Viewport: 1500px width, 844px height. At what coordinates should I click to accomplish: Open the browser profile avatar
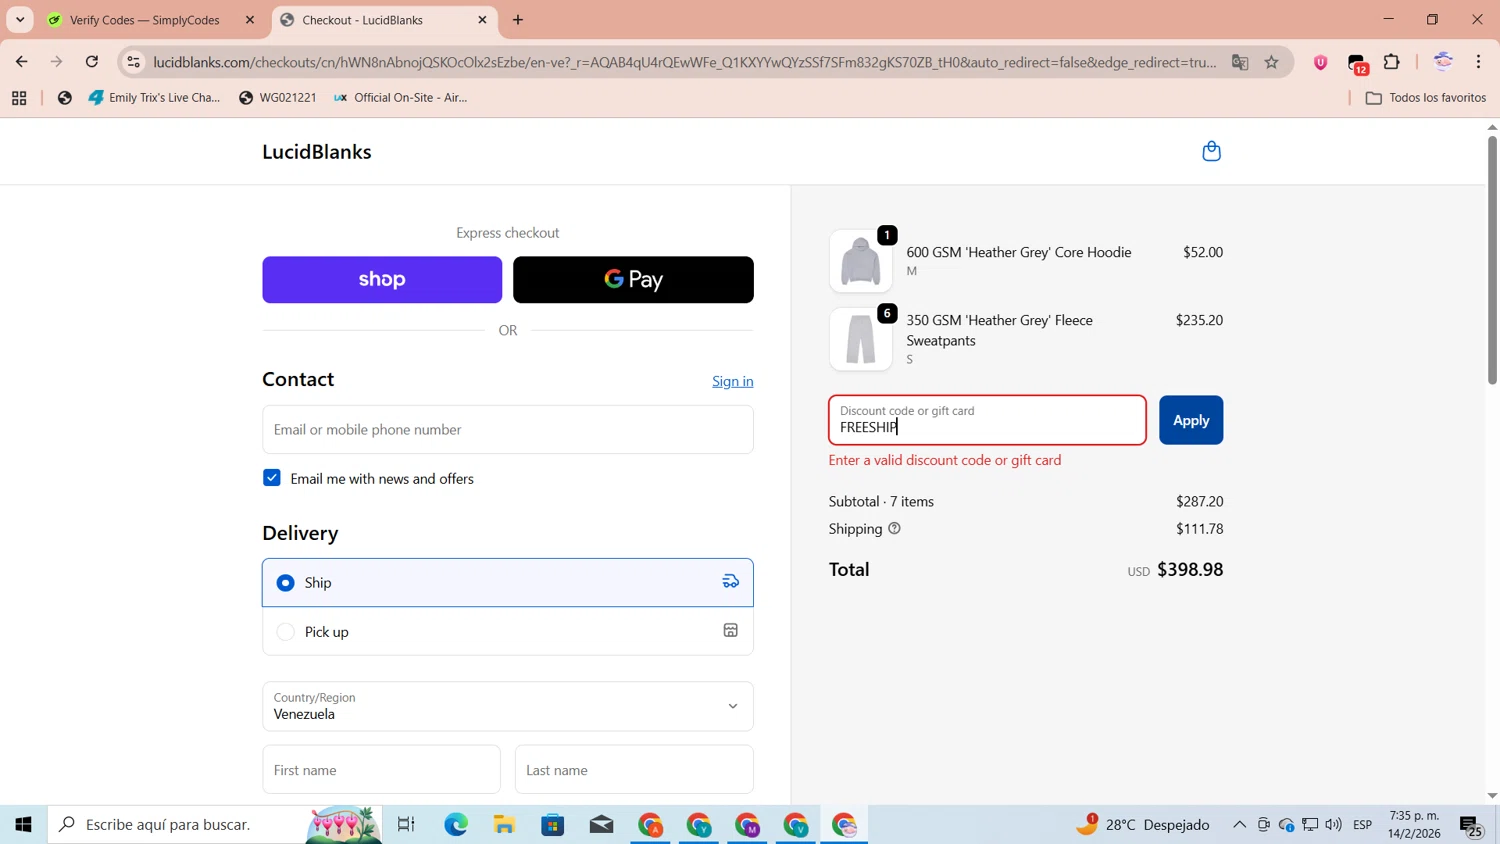click(x=1443, y=62)
